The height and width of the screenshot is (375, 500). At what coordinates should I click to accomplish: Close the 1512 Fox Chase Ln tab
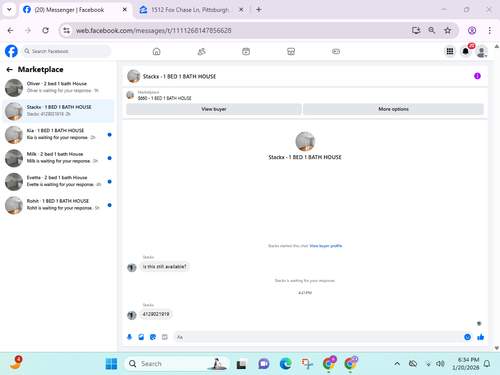[x=241, y=10]
